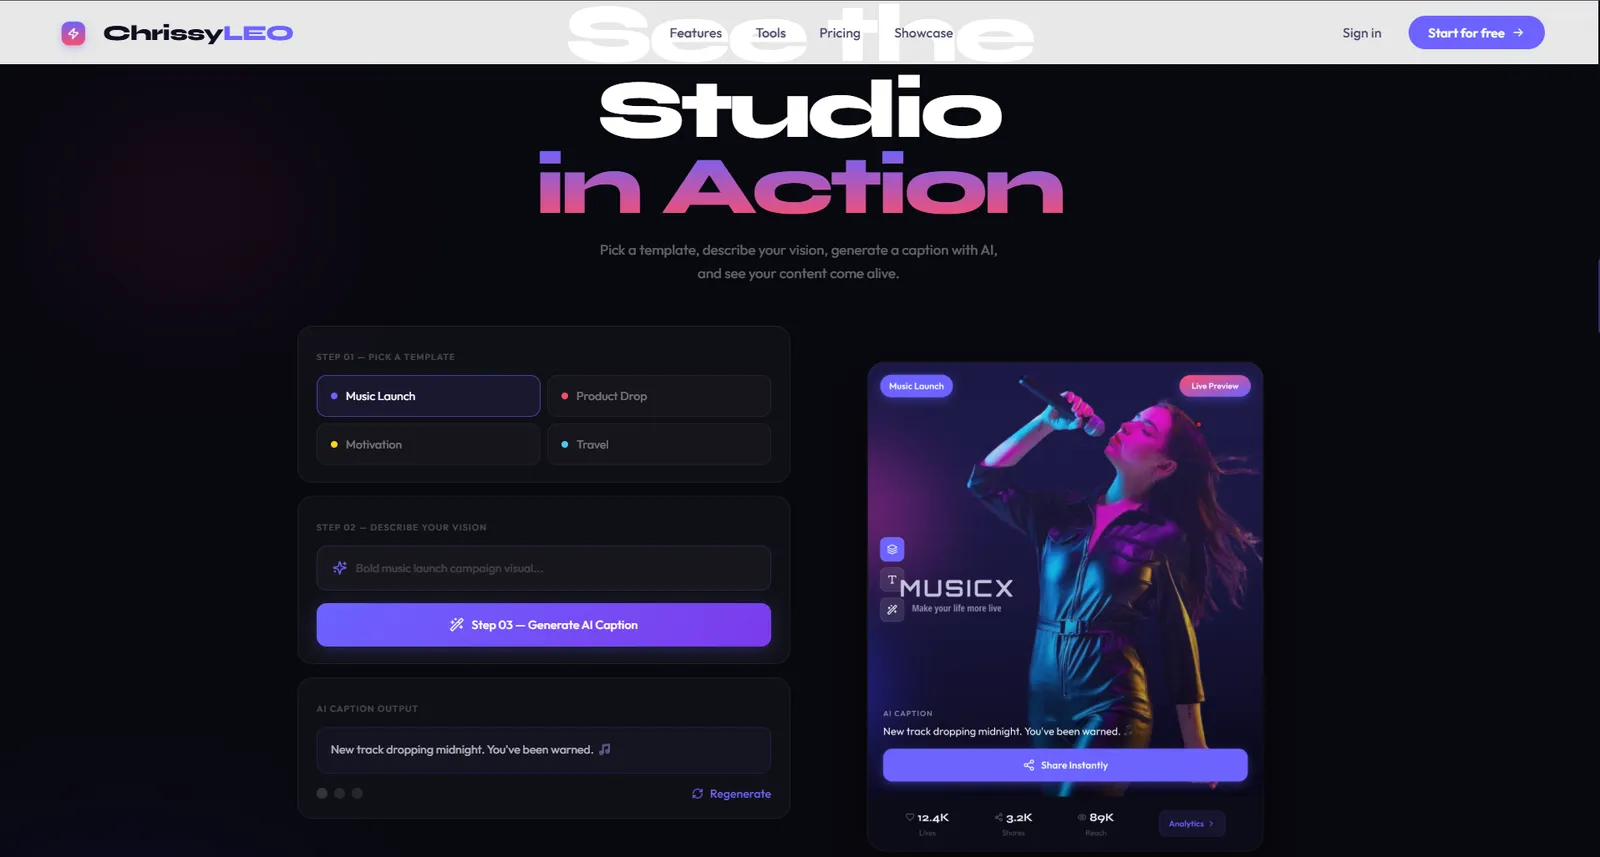Click the Sign in link

click(x=1362, y=33)
